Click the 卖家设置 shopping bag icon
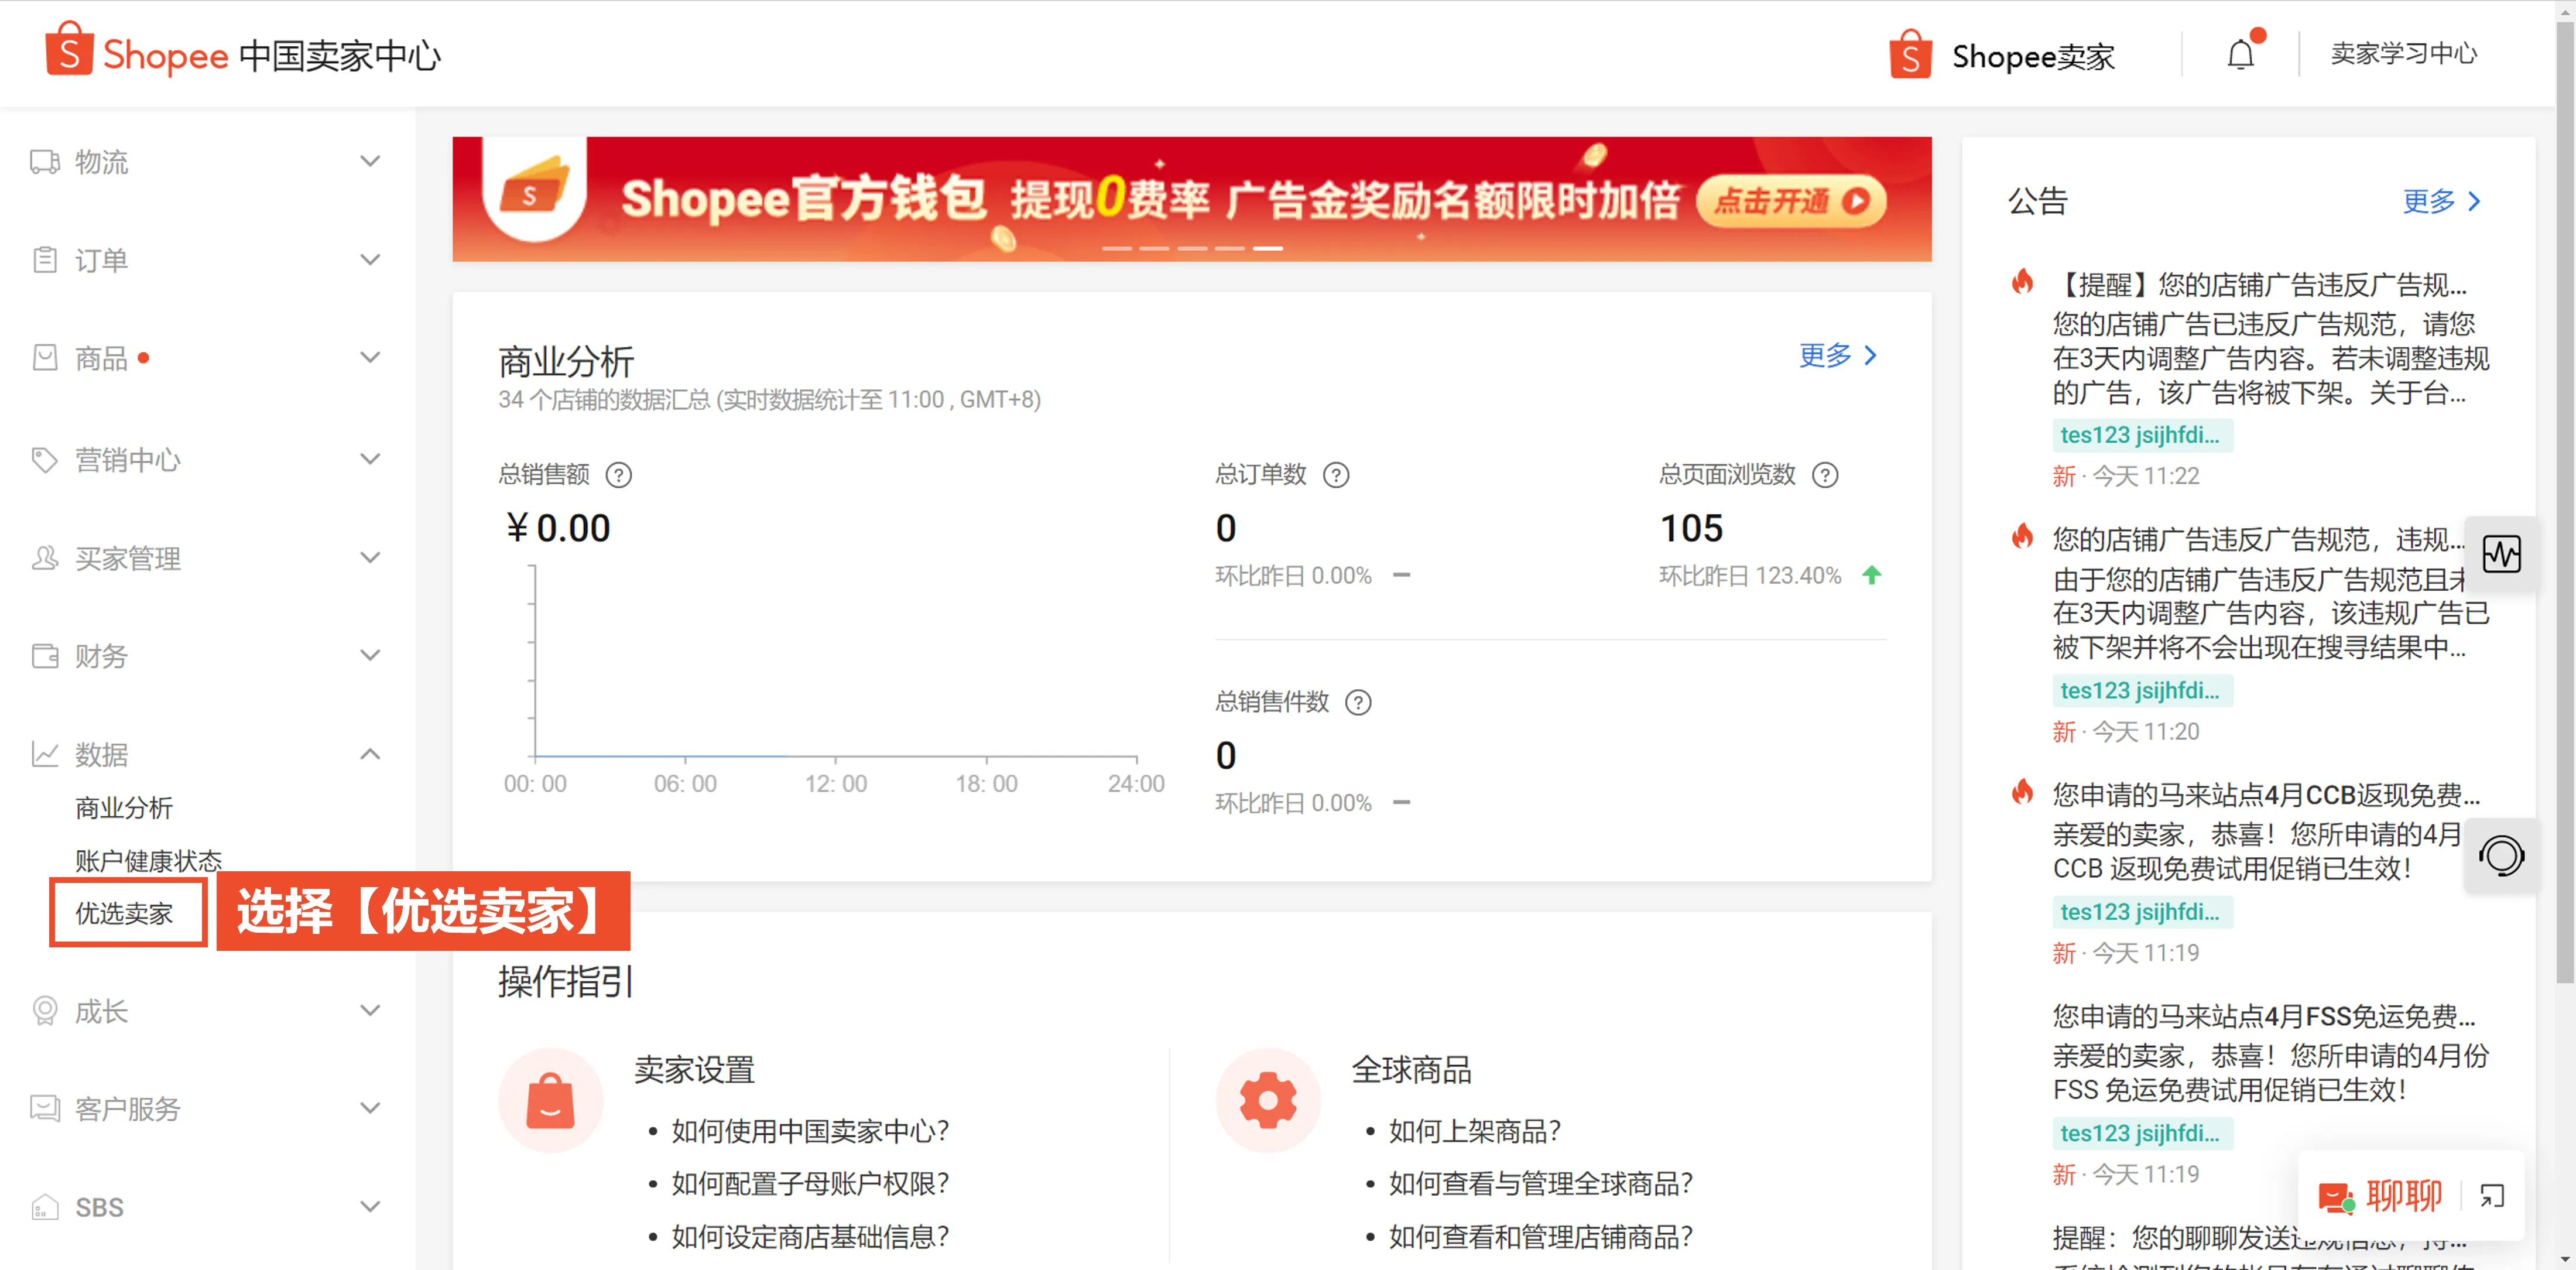Image resolution: width=2576 pixels, height=1270 pixels. [x=550, y=1100]
